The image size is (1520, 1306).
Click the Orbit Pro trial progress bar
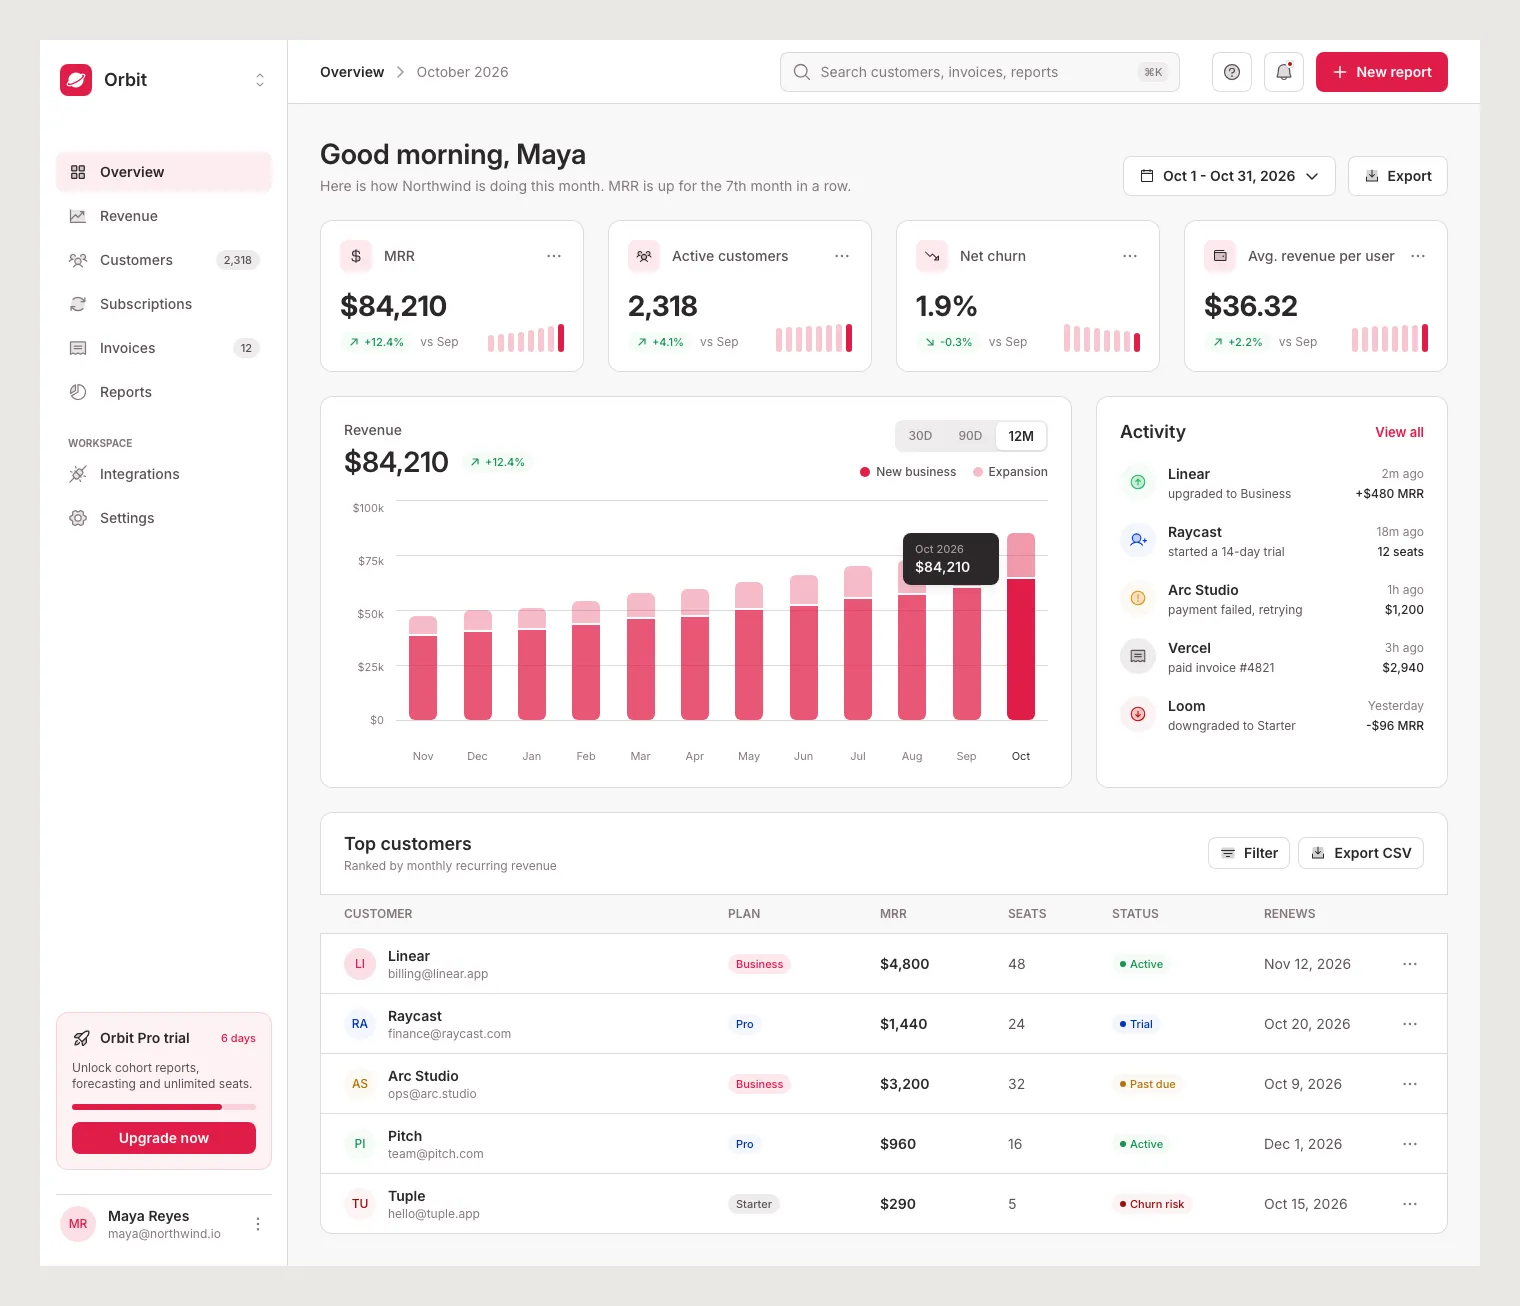[x=164, y=1107]
